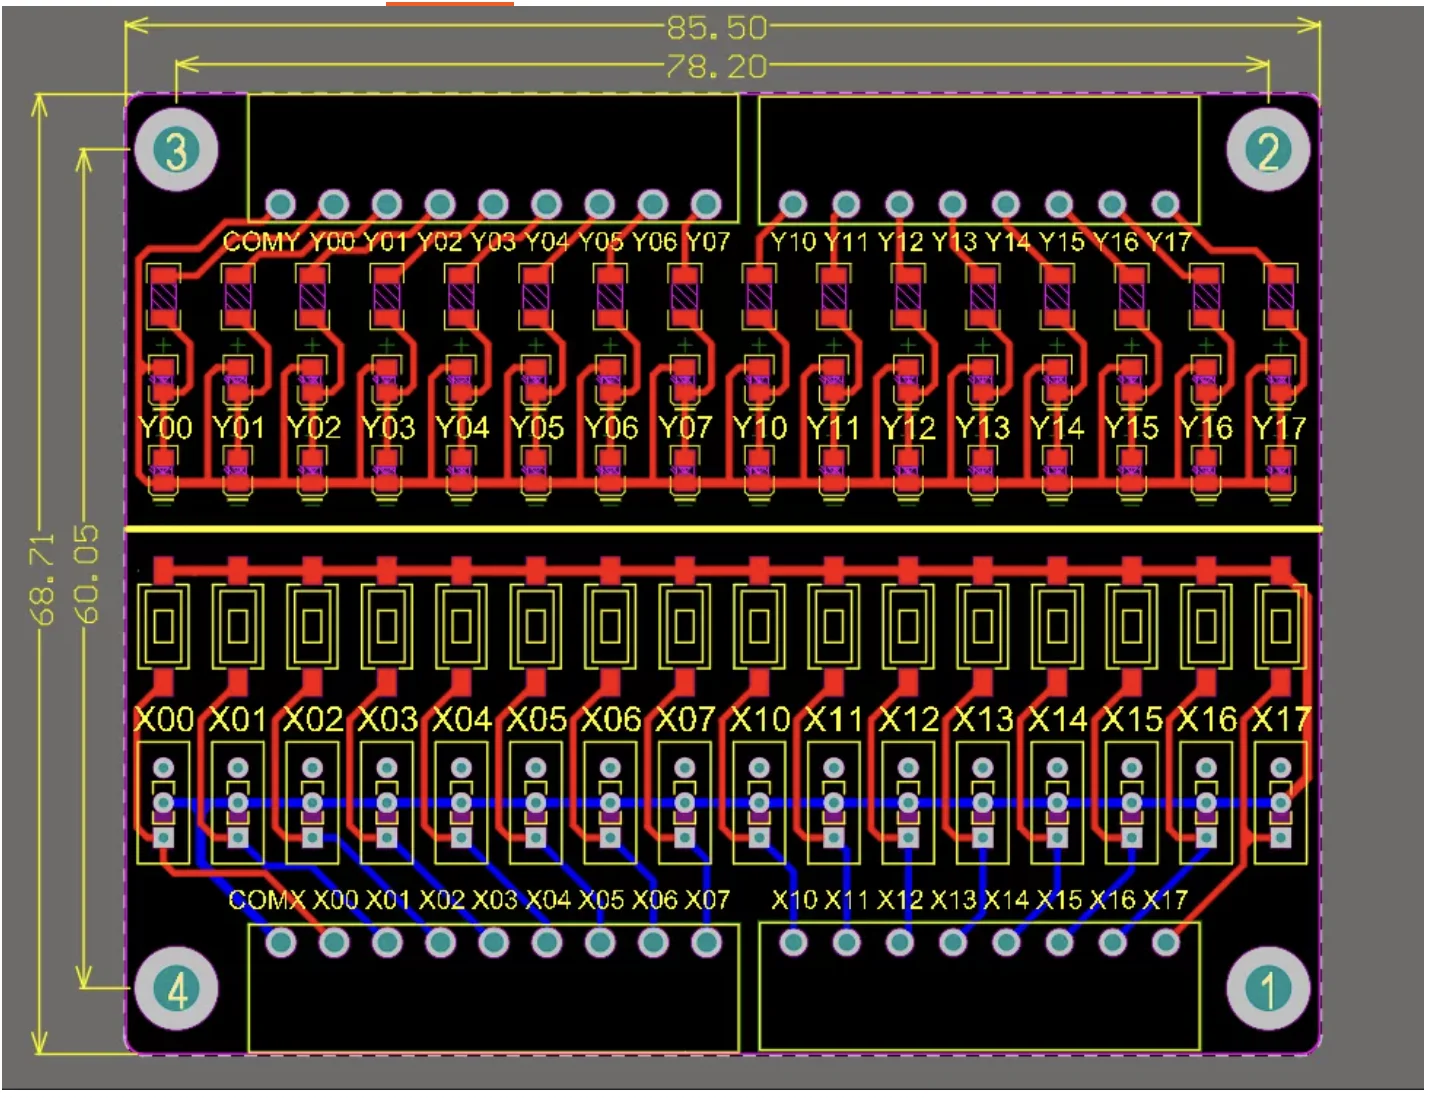Select the COMY silkscreen label
This screenshot has width=1434, height=1098.
(261, 242)
